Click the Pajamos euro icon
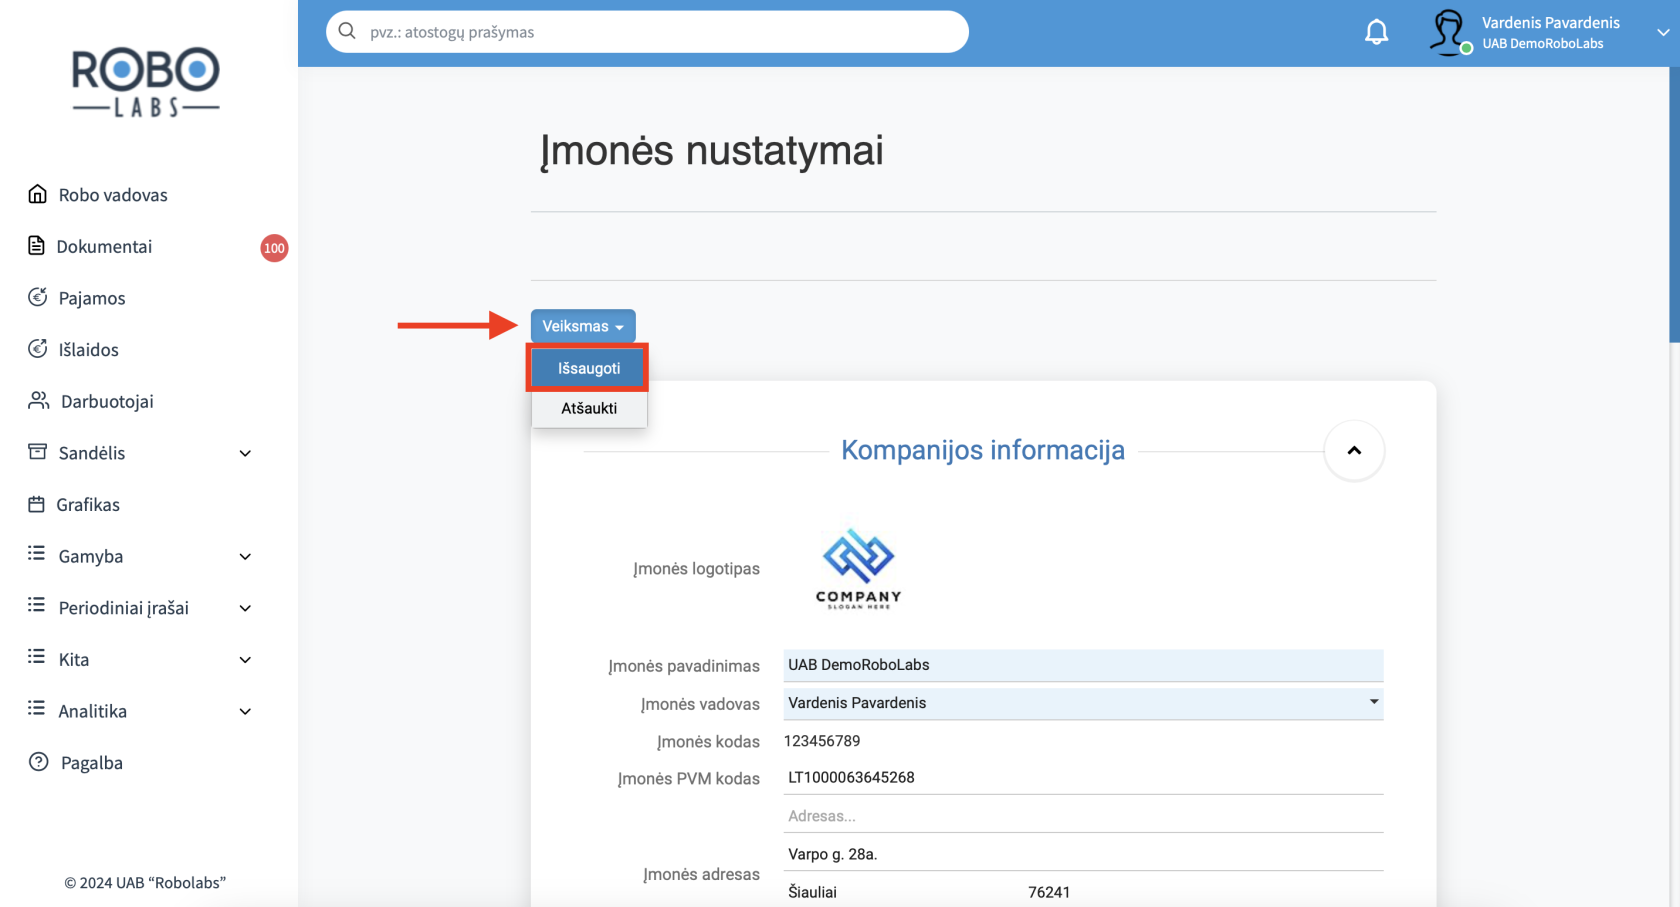This screenshot has height=907, width=1680. tap(37, 297)
